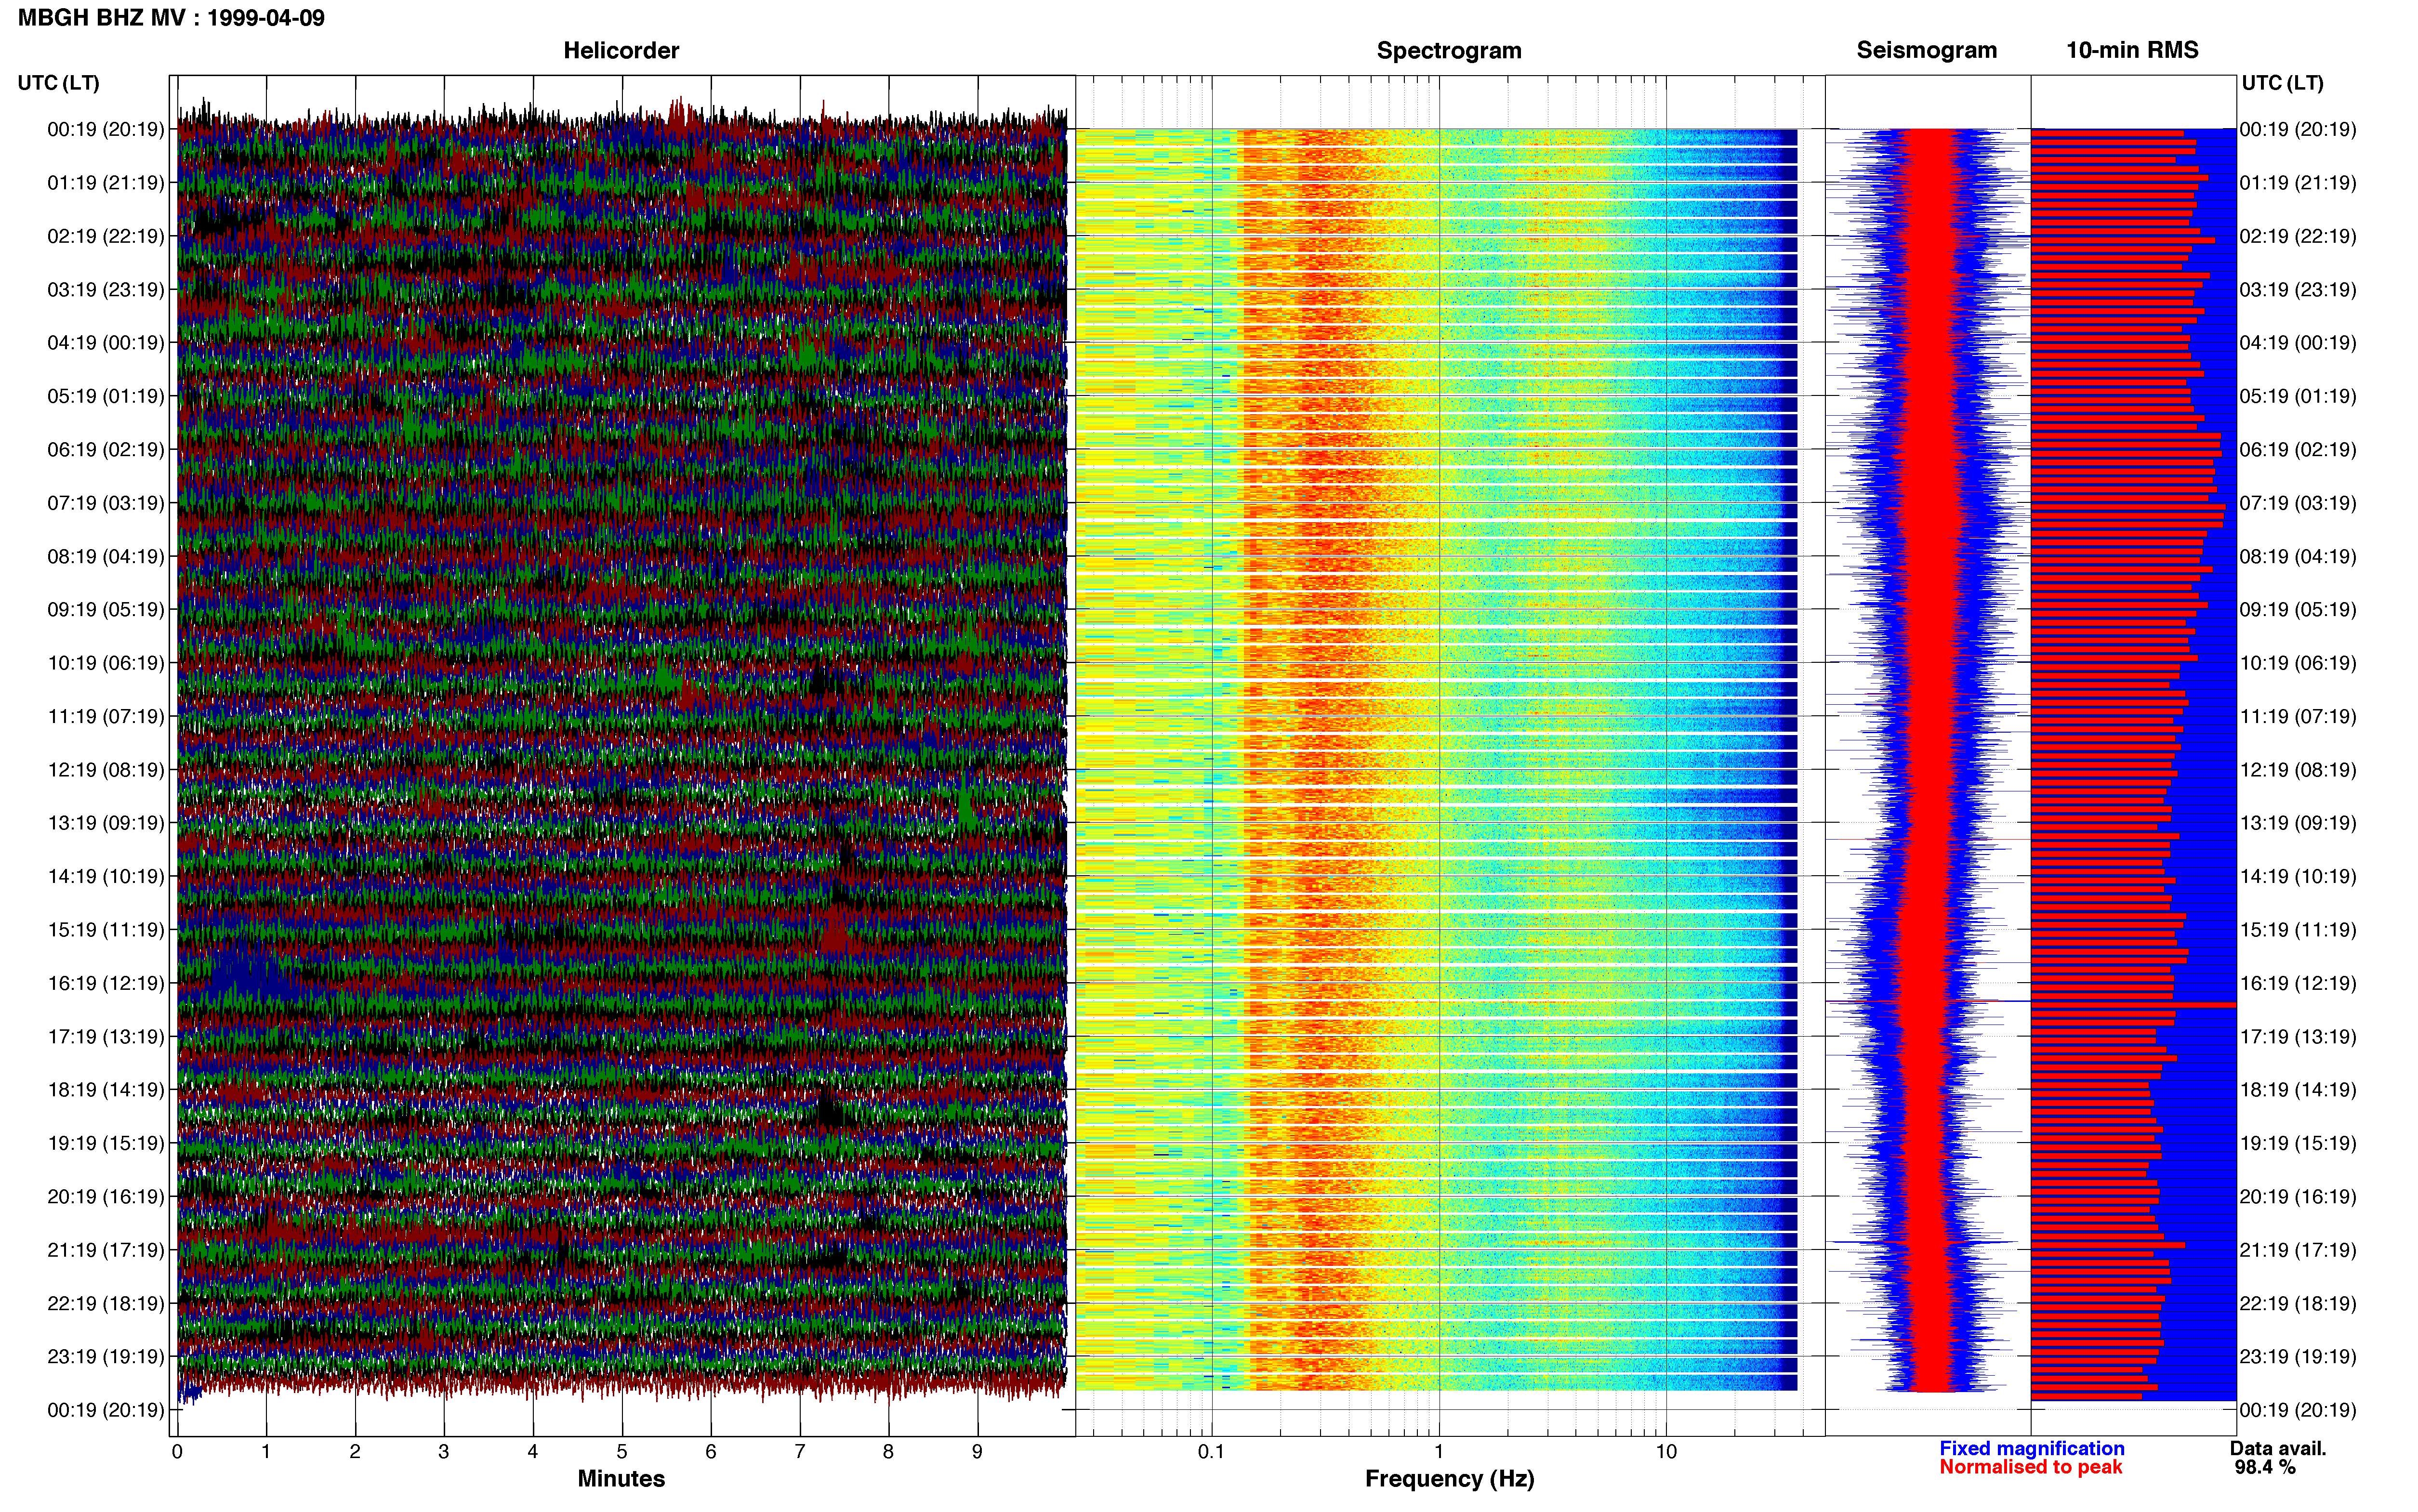Click '06:19 (02:19)' on the left time axis
2418x1512 pixels.
click(106, 450)
